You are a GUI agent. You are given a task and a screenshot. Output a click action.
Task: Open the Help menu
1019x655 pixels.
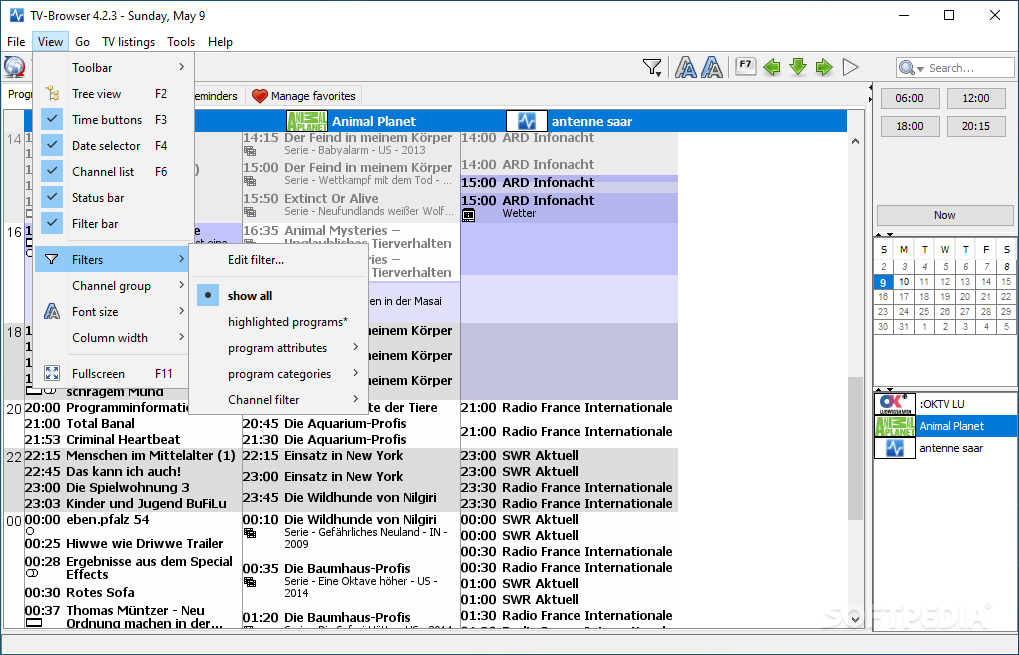tap(220, 42)
